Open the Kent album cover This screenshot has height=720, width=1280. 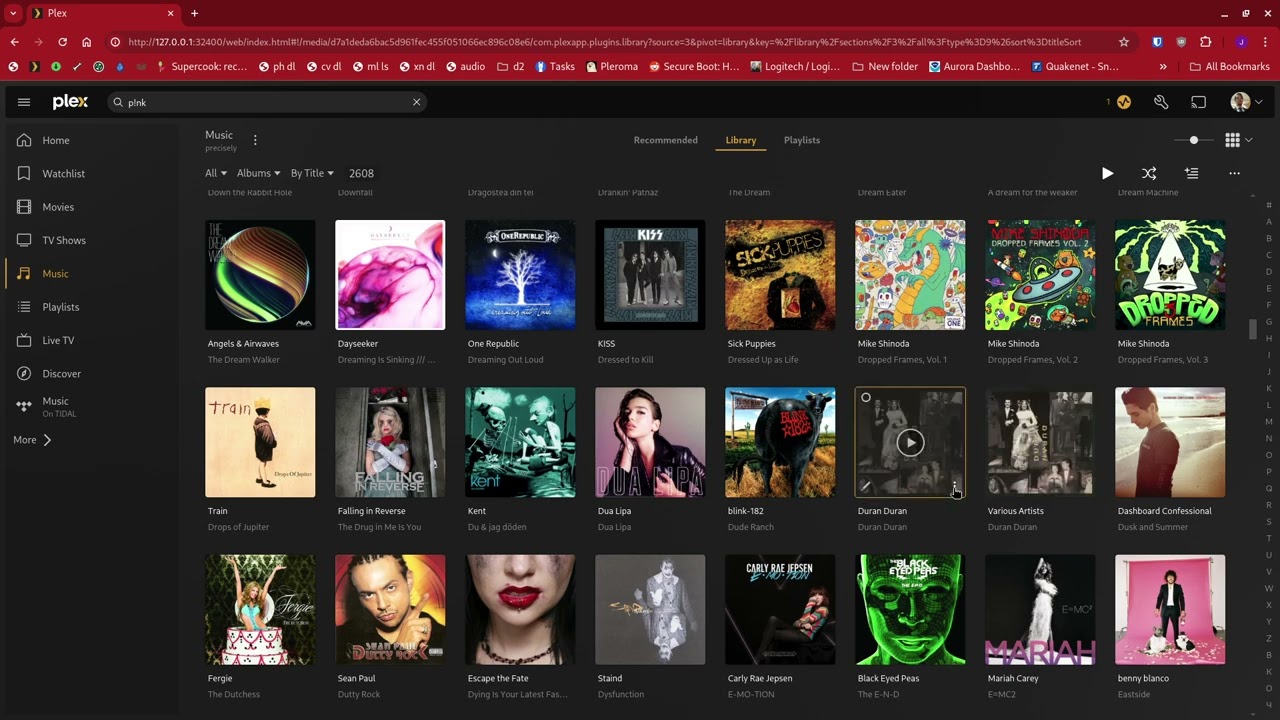pos(520,442)
